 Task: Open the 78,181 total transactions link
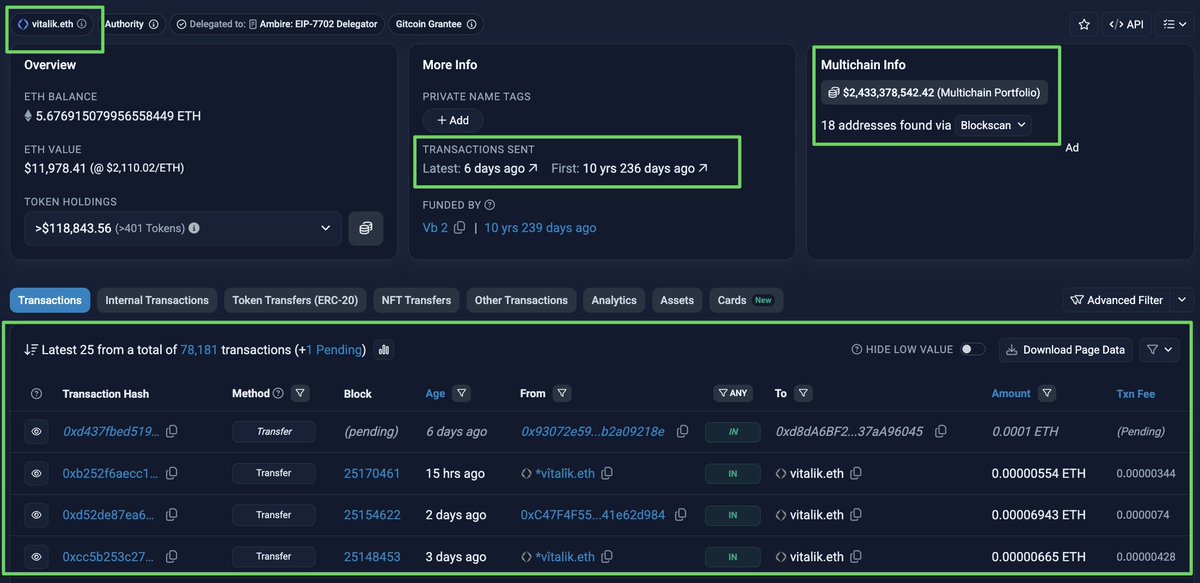click(x=199, y=350)
